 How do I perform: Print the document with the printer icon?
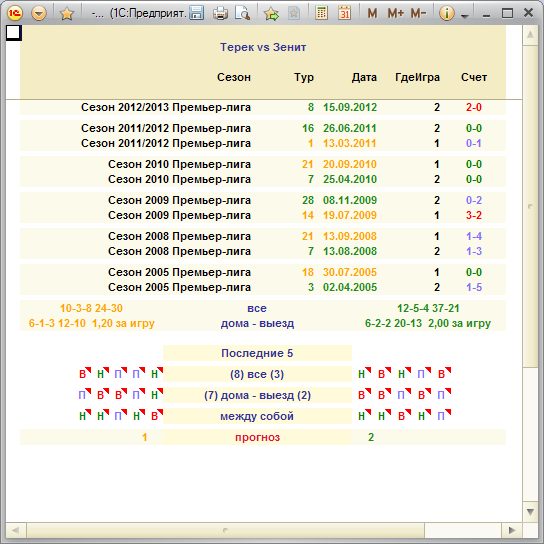(220, 14)
